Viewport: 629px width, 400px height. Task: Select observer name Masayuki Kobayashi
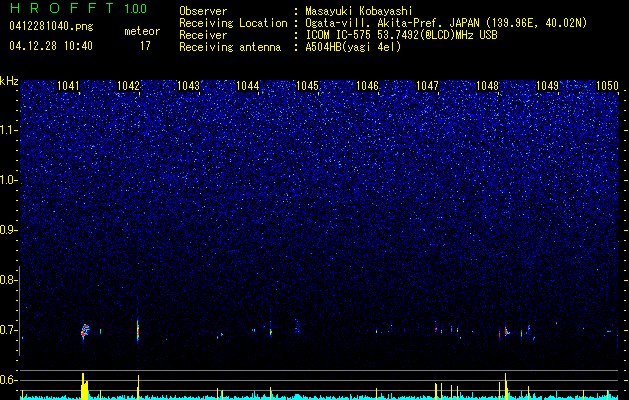tap(359, 11)
